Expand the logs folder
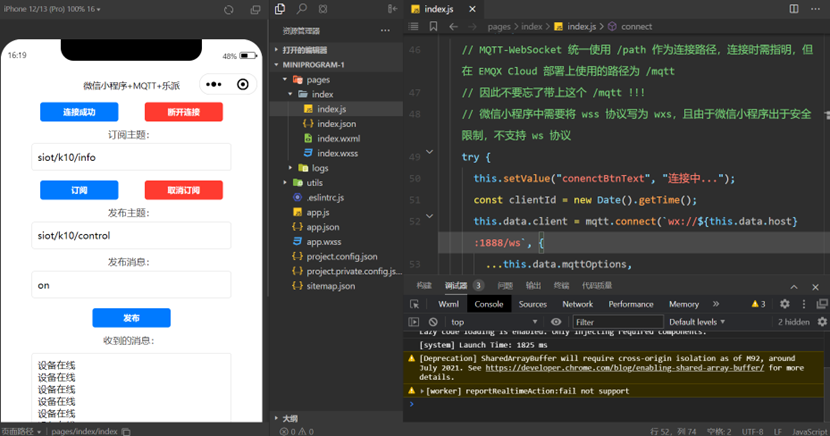The height and width of the screenshot is (436, 830). [x=290, y=168]
